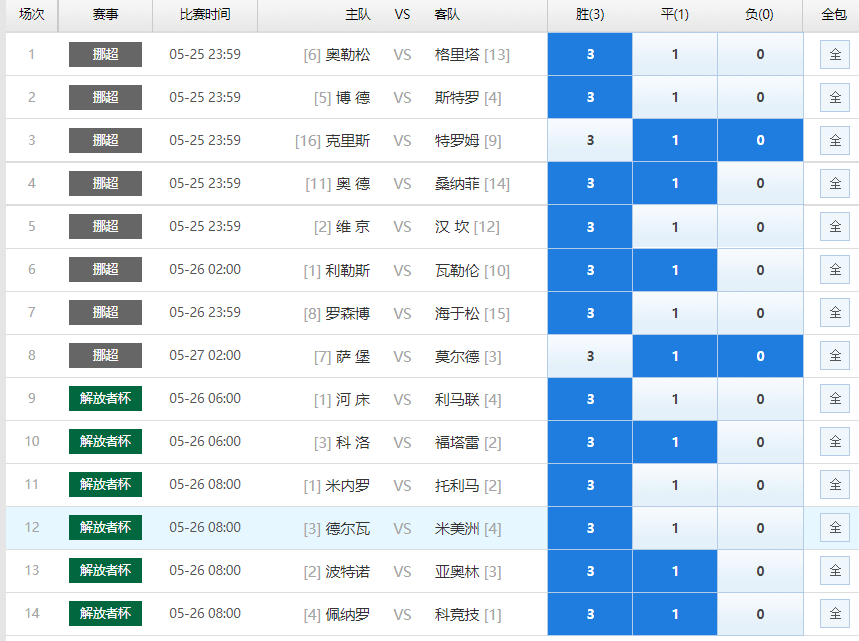Deselect loss (0) for match 3 特罗姆
859x641 pixels.
(760, 140)
